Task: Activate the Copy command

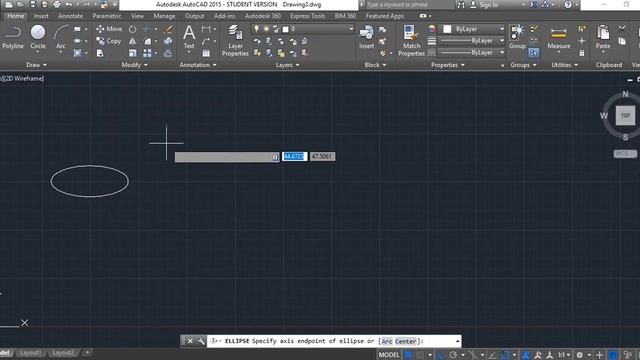Action: click(x=109, y=41)
